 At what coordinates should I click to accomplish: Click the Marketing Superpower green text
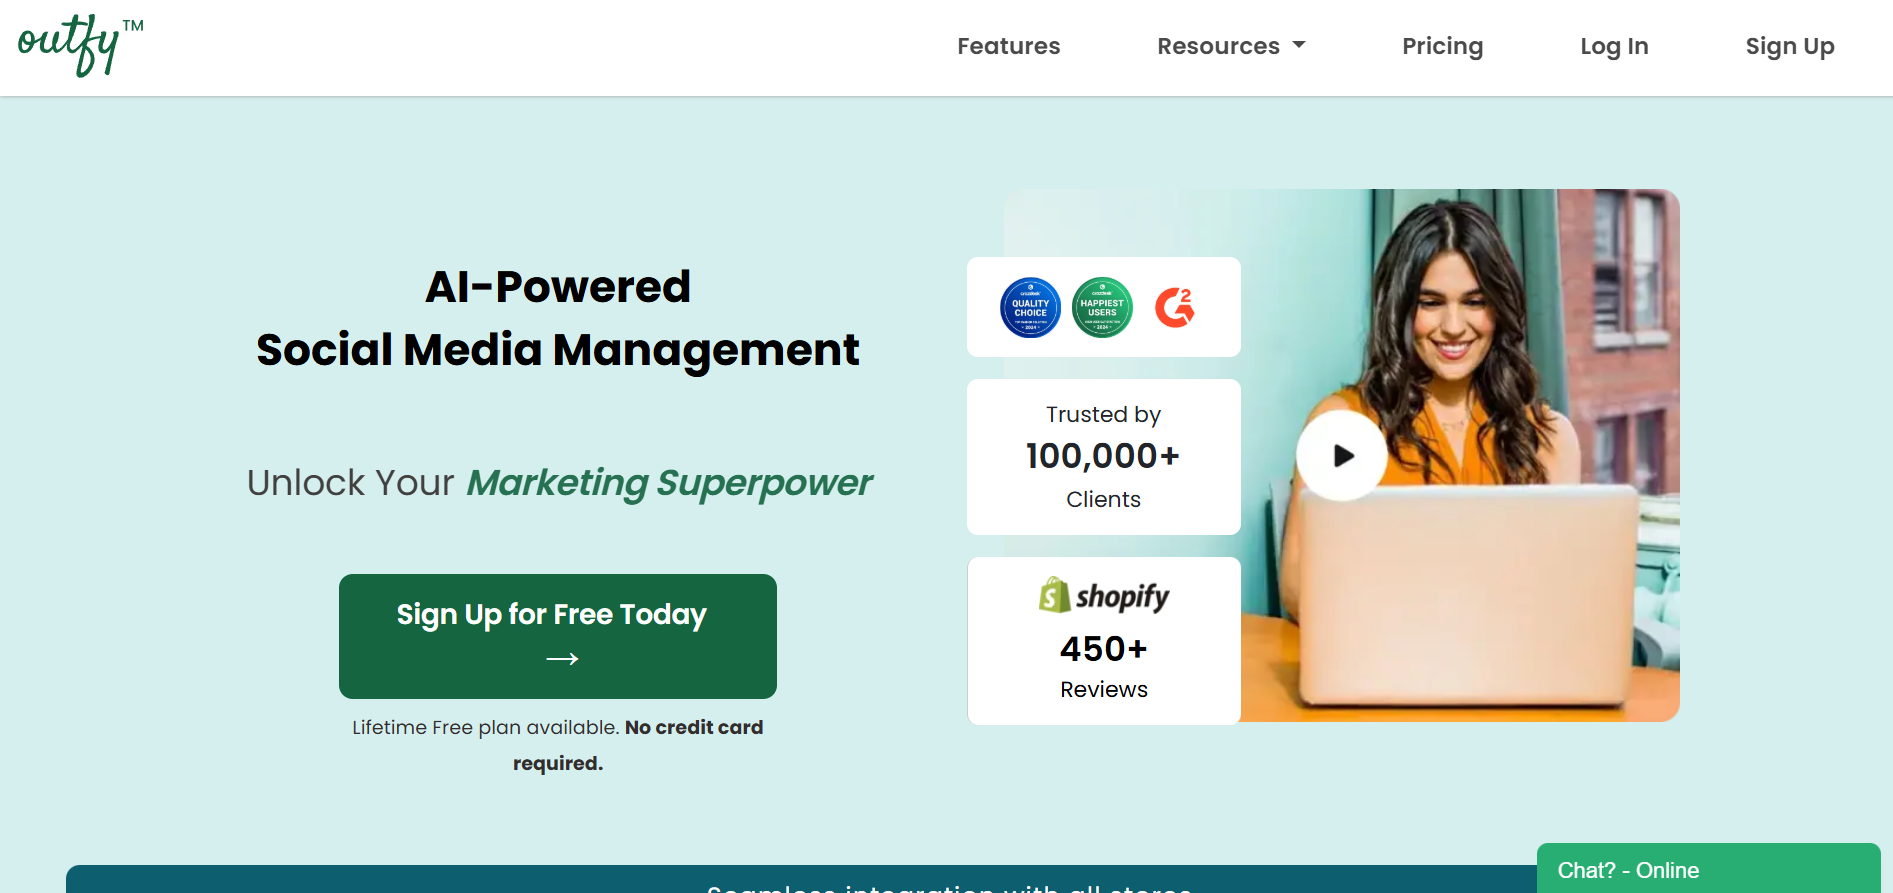pyautogui.click(x=669, y=483)
